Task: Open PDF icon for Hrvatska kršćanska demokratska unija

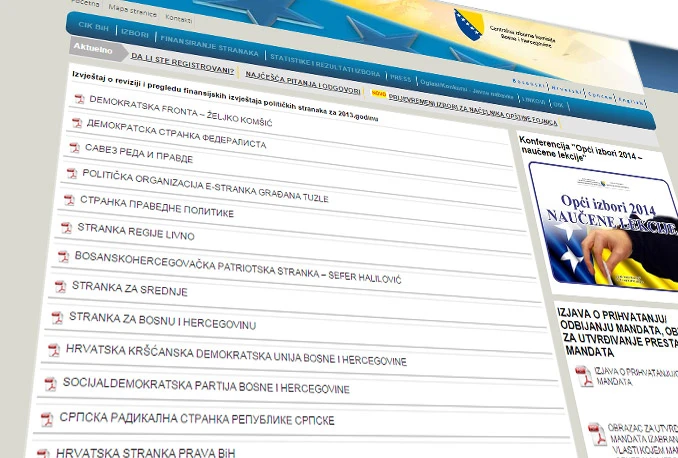Action: pyautogui.click(x=54, y=350)
